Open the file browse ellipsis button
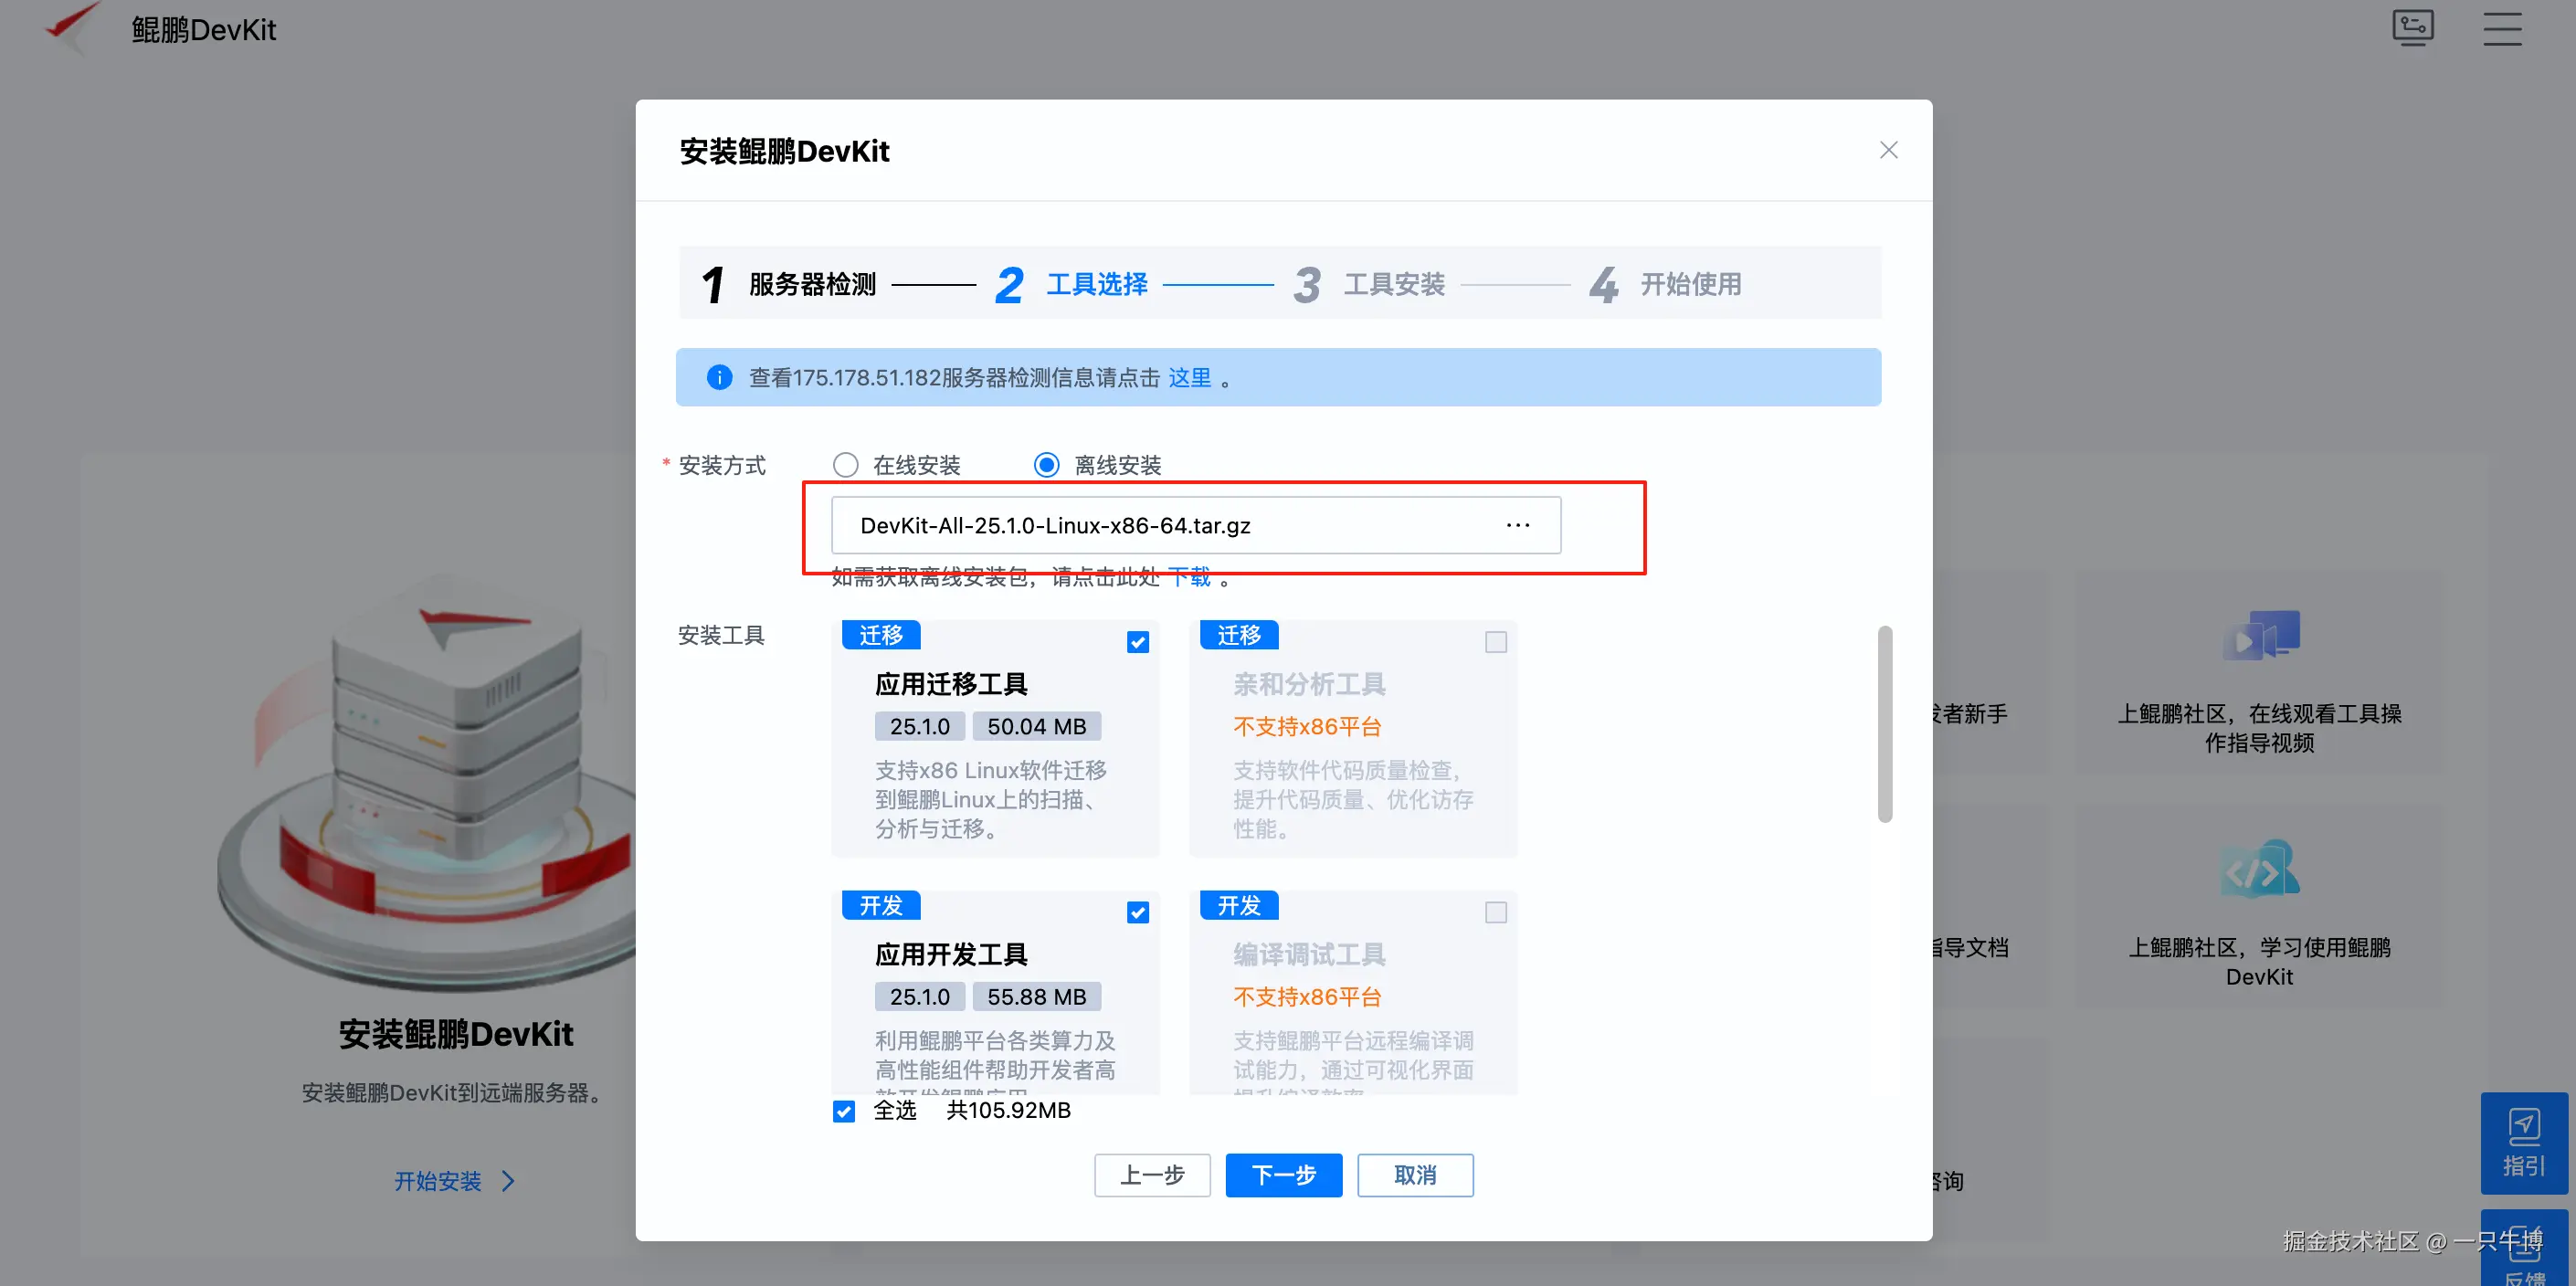This screenshot has width=2576, height=1286. click(x=1517, y=525)
